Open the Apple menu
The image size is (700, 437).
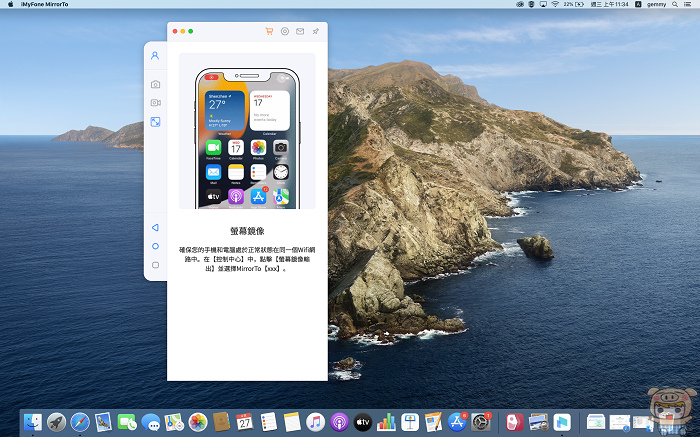click(x=10, y=5)
